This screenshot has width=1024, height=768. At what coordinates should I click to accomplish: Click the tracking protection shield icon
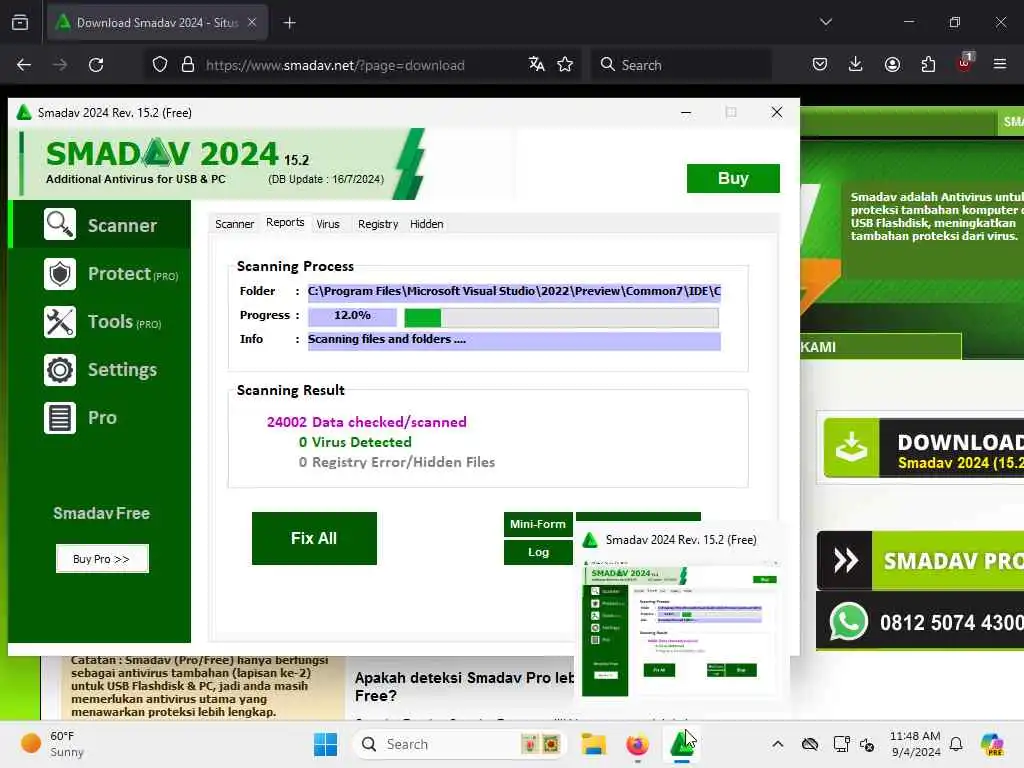[x=160, y=65]
